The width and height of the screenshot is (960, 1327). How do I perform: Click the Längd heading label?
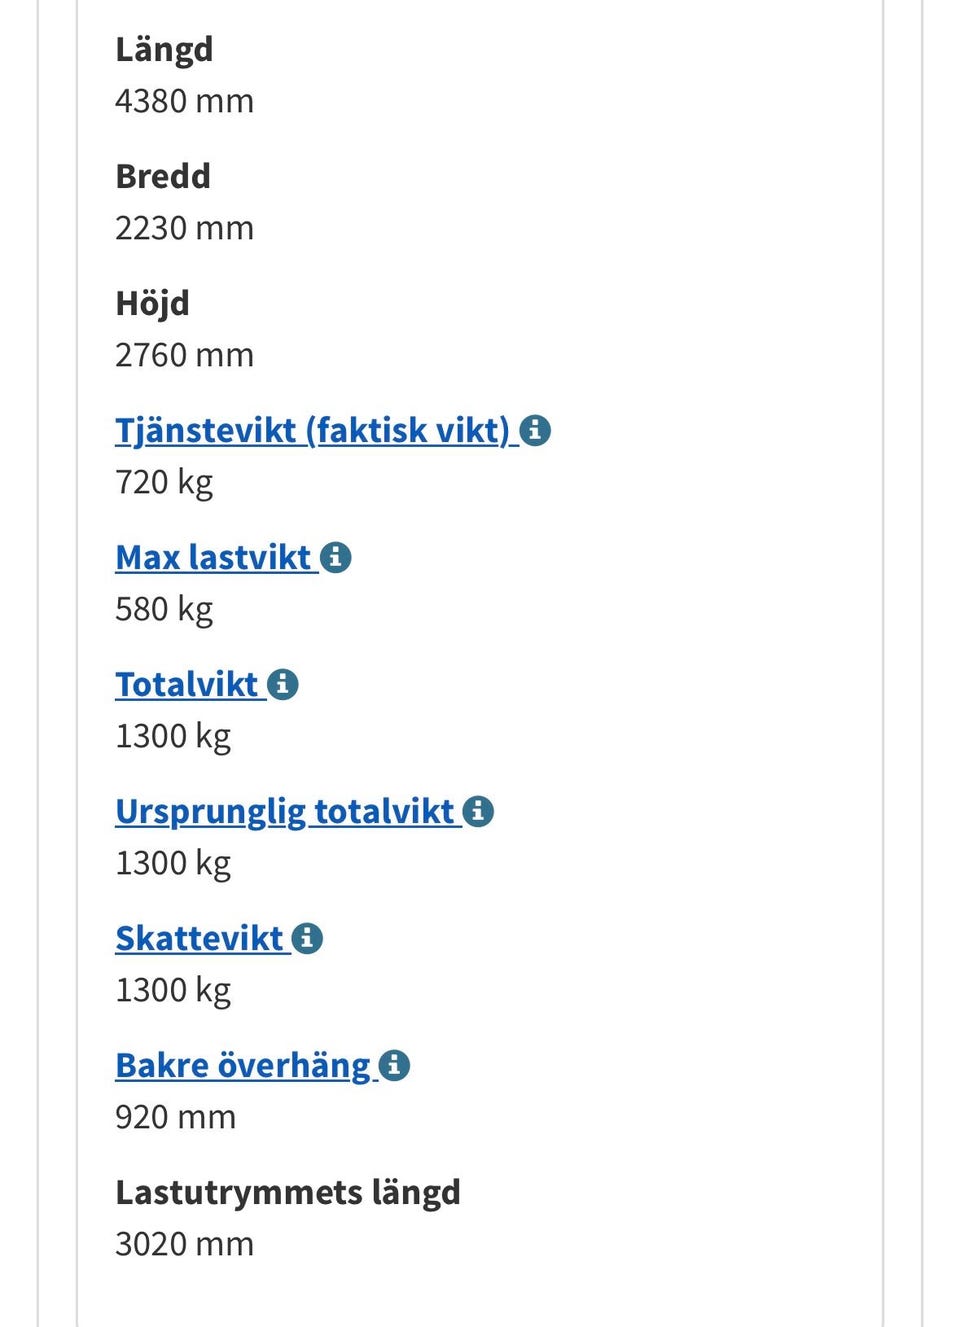(x=164, y=49)
